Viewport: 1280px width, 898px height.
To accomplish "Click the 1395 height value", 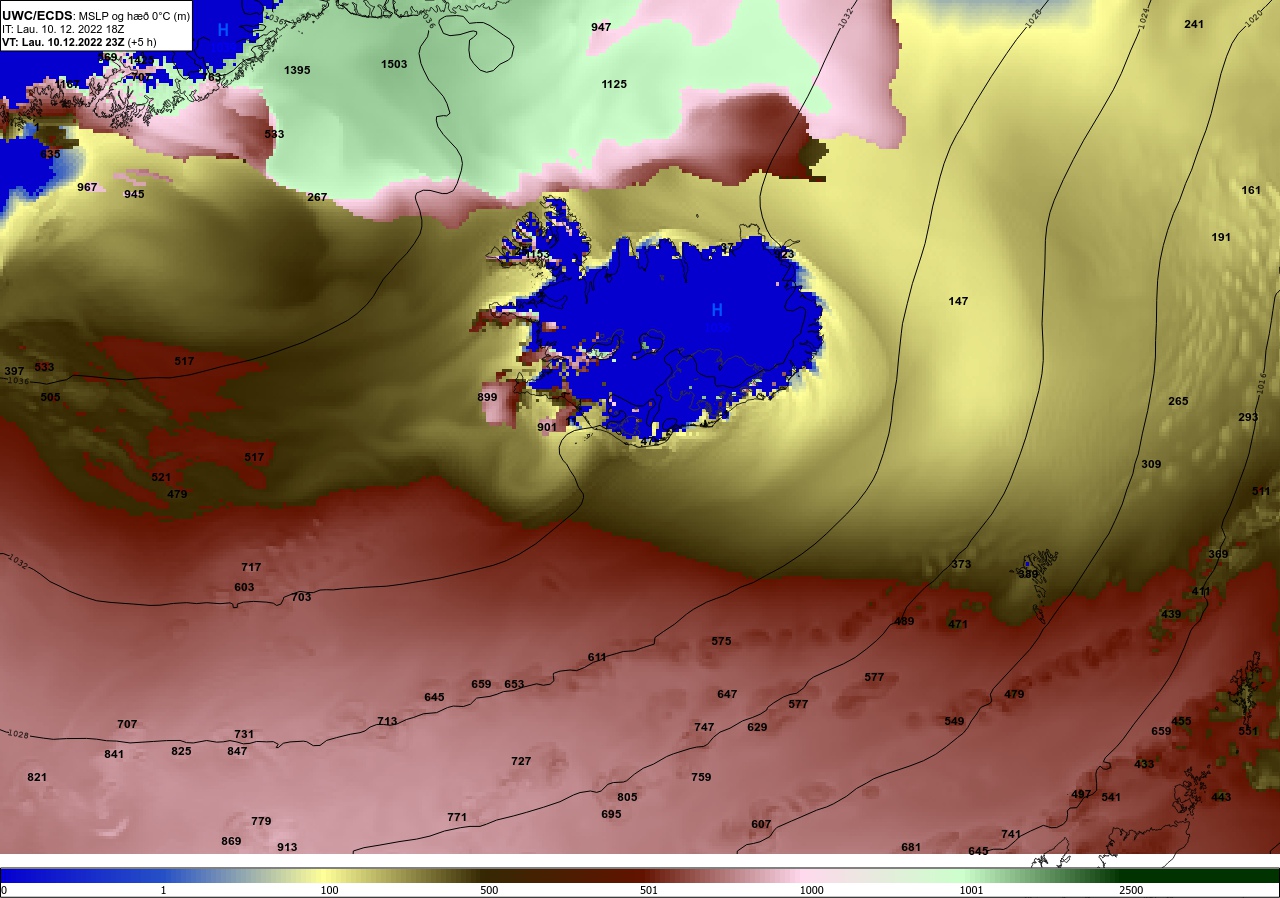I will pyautogui.click(x=297, y=70).
